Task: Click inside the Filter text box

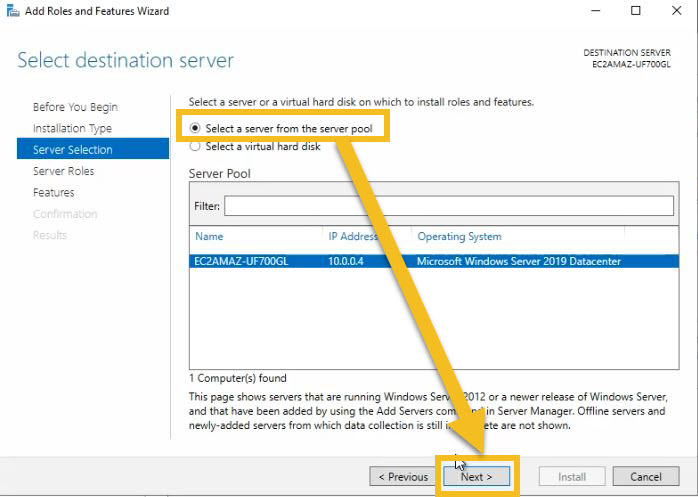Action: click(x=449, y=206)
